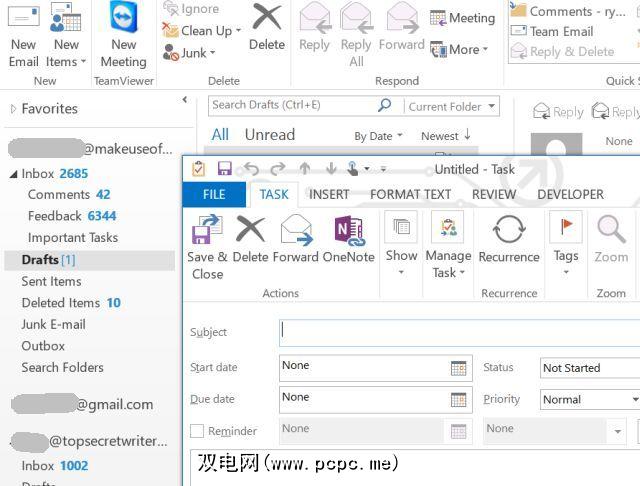Select the Team Email quick step
This screenshot has width=640, height=486.
click(552, 31)
